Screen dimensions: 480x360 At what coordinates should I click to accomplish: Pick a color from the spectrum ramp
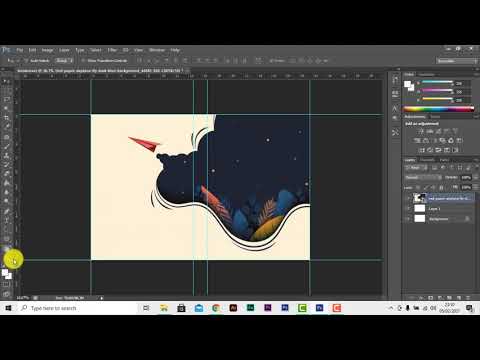click(439, 109)
